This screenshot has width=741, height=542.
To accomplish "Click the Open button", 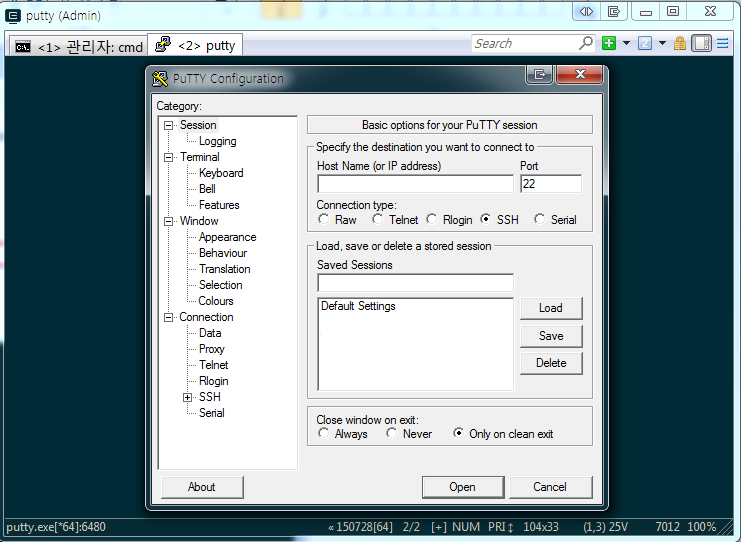I will [x=463, y=487].
